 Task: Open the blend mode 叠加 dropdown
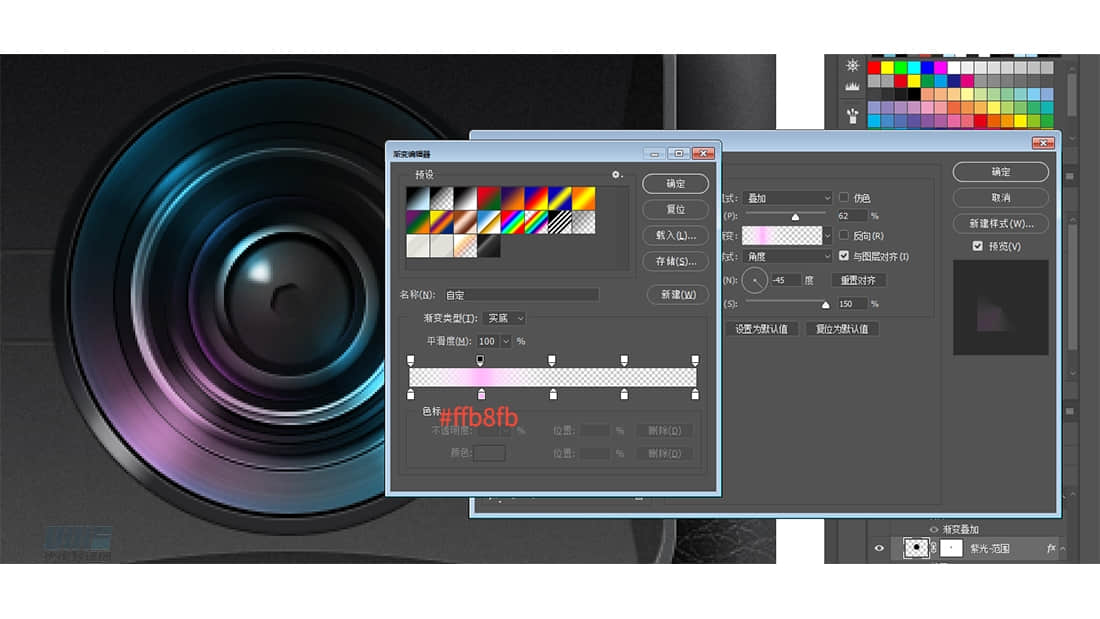click(788, 198)
